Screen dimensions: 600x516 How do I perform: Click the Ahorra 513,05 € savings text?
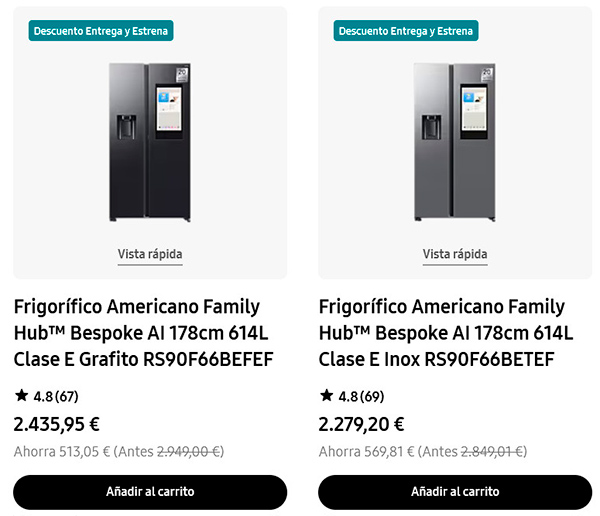(62, 452)
